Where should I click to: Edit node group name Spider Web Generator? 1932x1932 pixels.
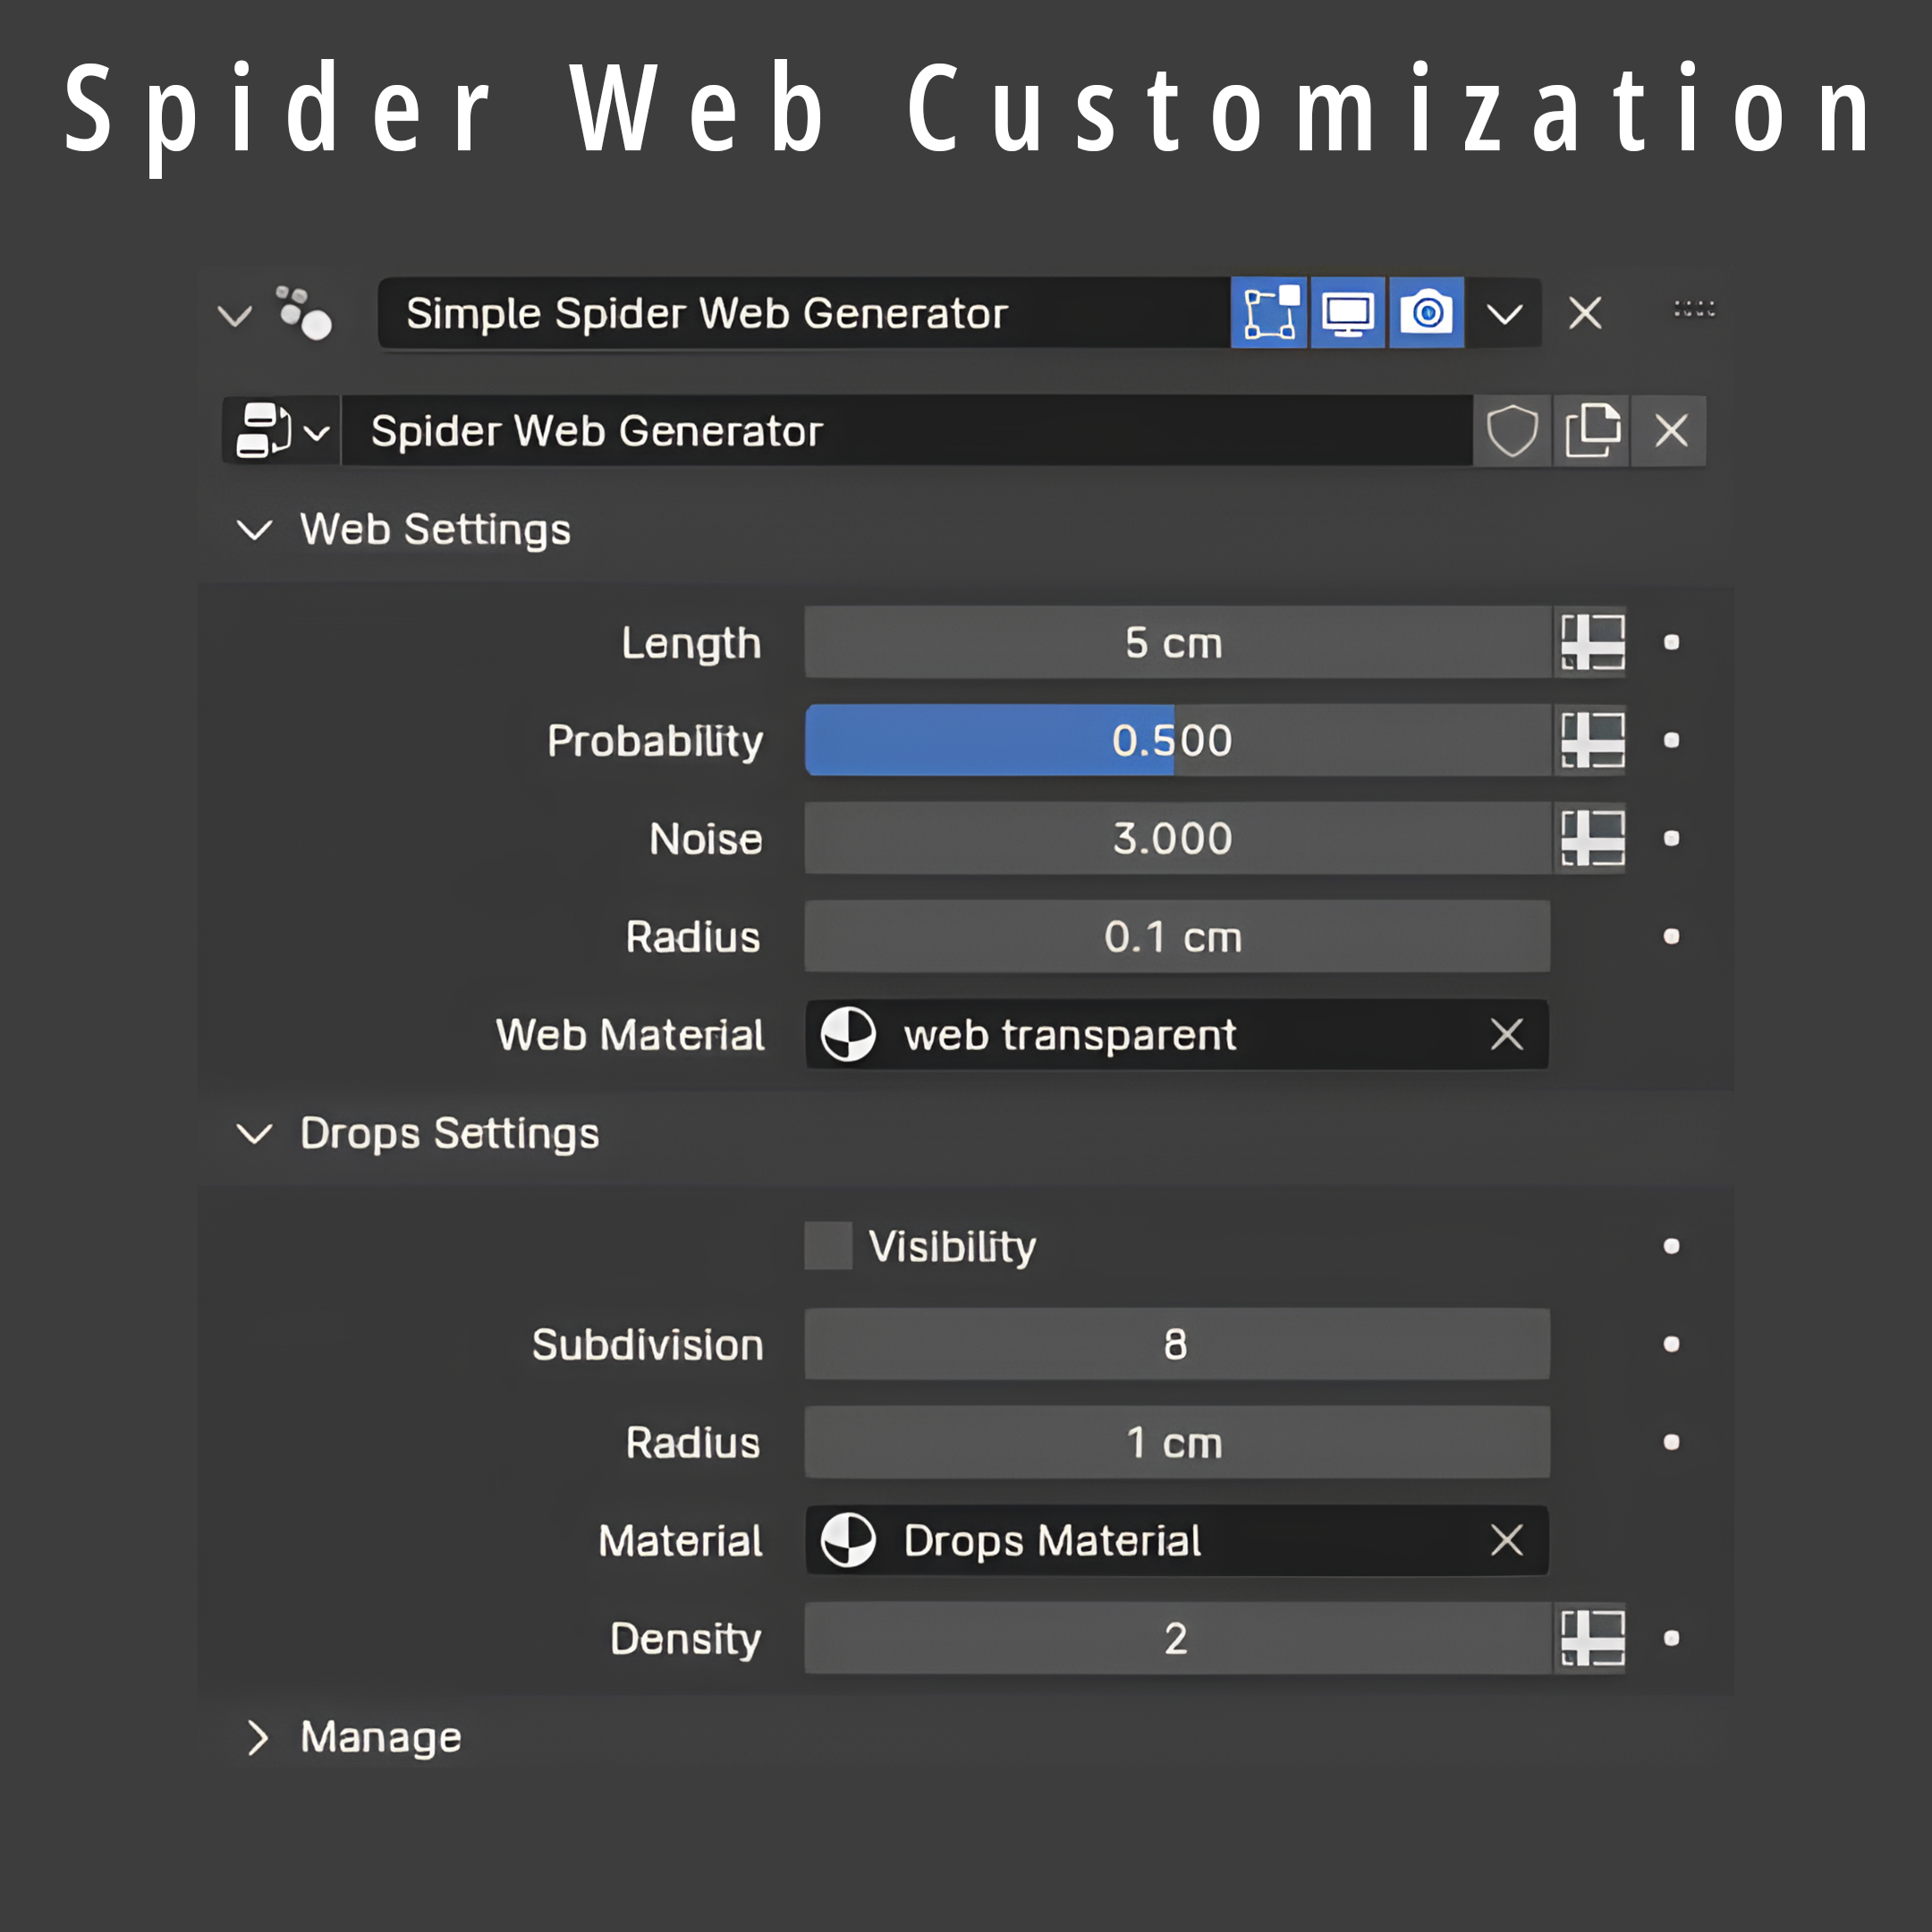pos(907,431)
